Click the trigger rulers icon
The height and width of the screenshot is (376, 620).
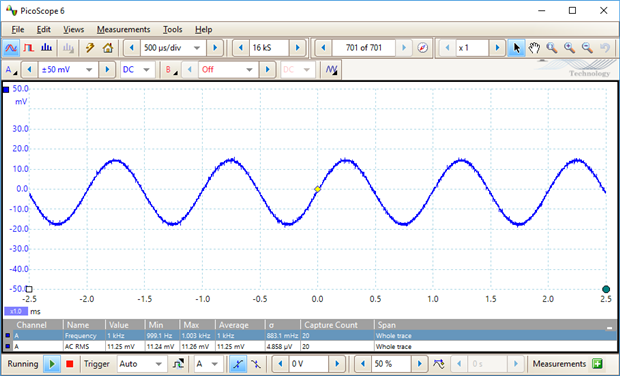439,364
